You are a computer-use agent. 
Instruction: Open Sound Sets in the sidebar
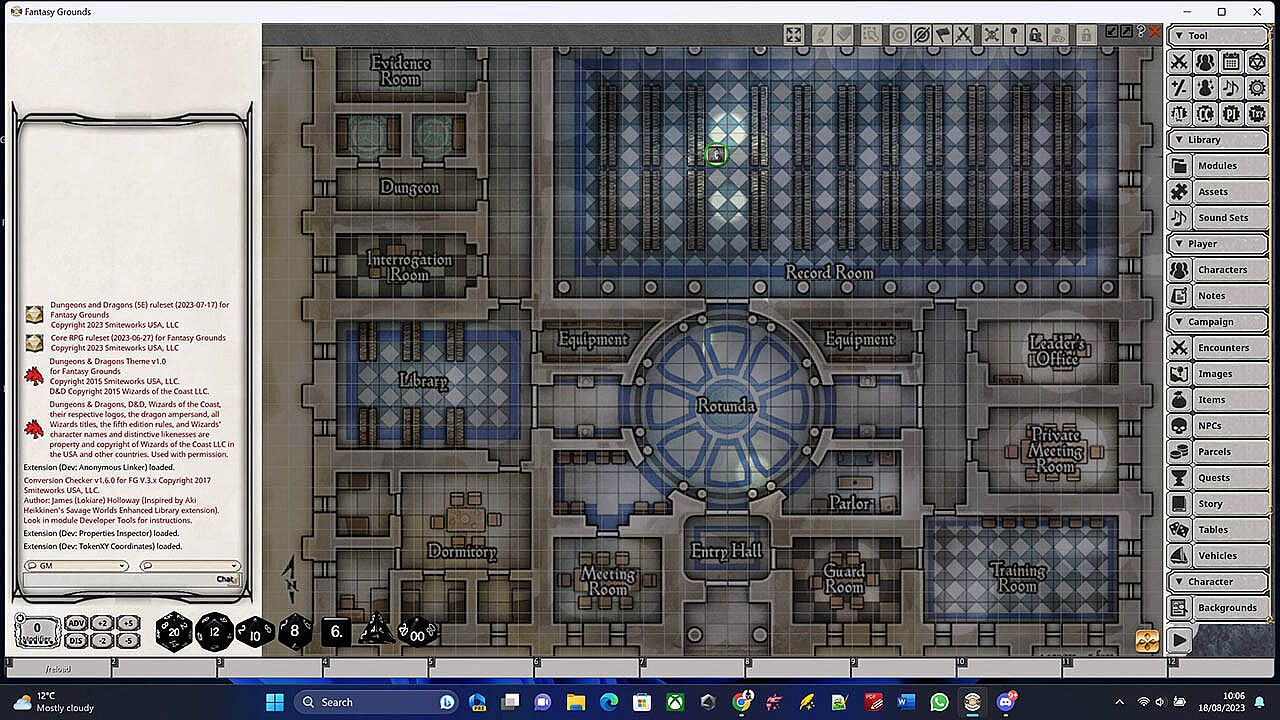[x=1218, y=218]
